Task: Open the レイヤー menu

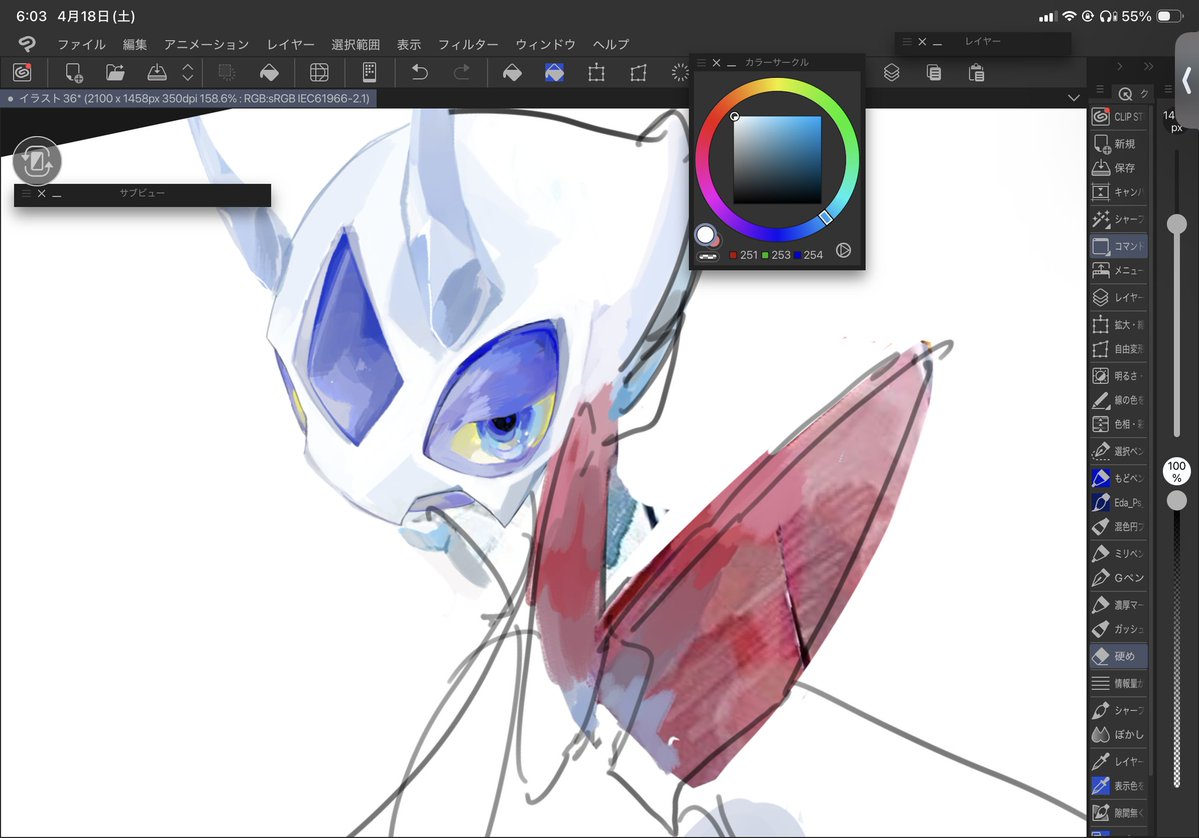Action: [x=291, y=44]
